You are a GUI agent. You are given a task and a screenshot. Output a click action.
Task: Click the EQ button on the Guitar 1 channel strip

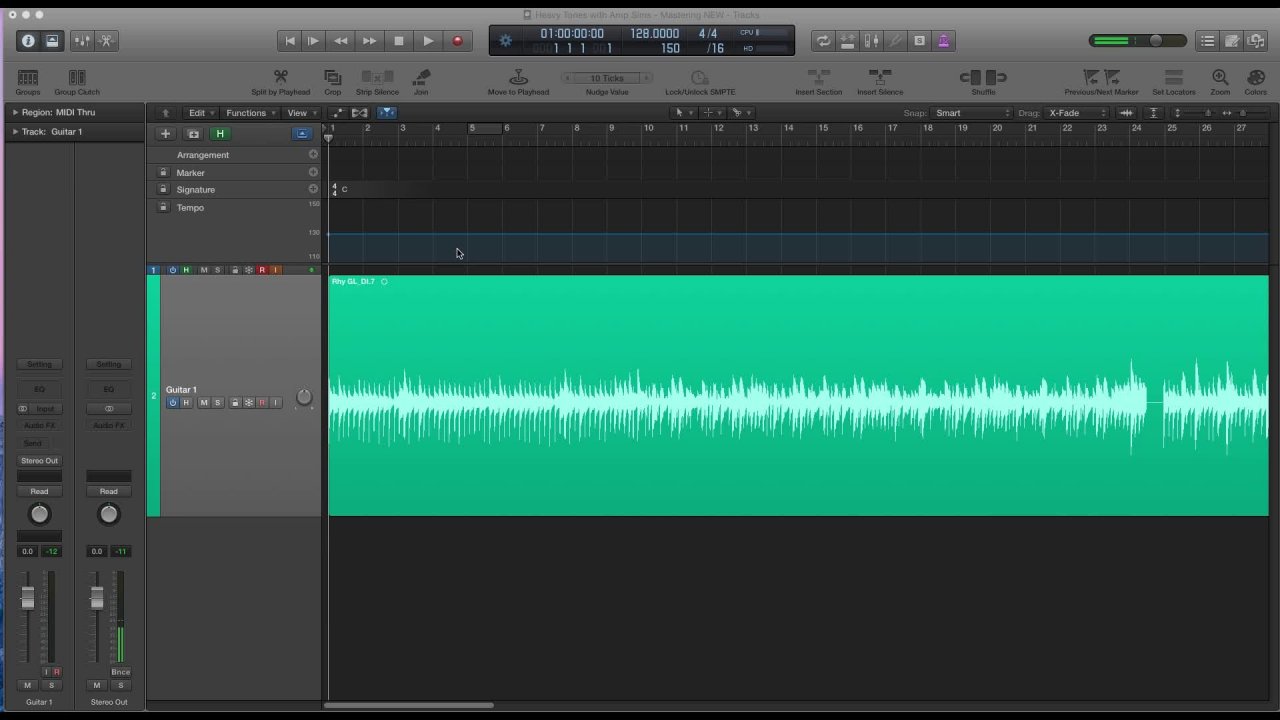tap(39, 389)
